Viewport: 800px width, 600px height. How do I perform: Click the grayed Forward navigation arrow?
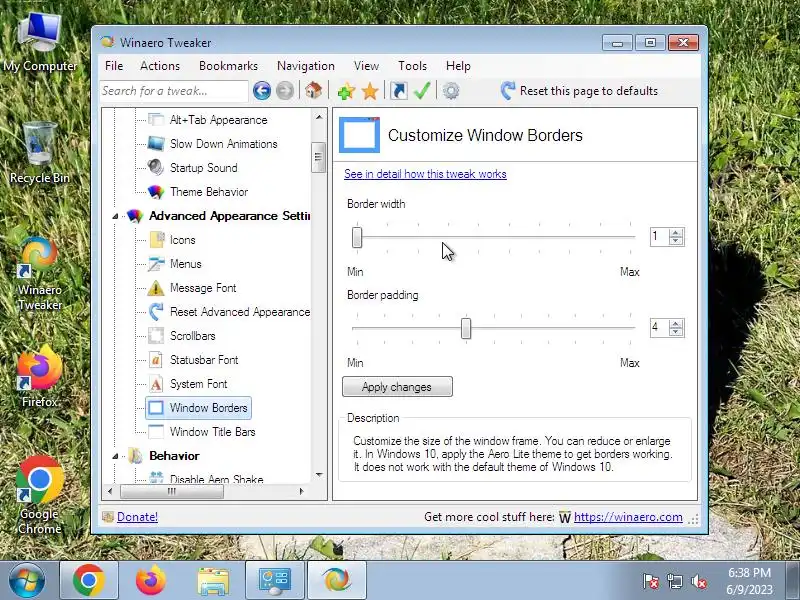coord(285,91)
